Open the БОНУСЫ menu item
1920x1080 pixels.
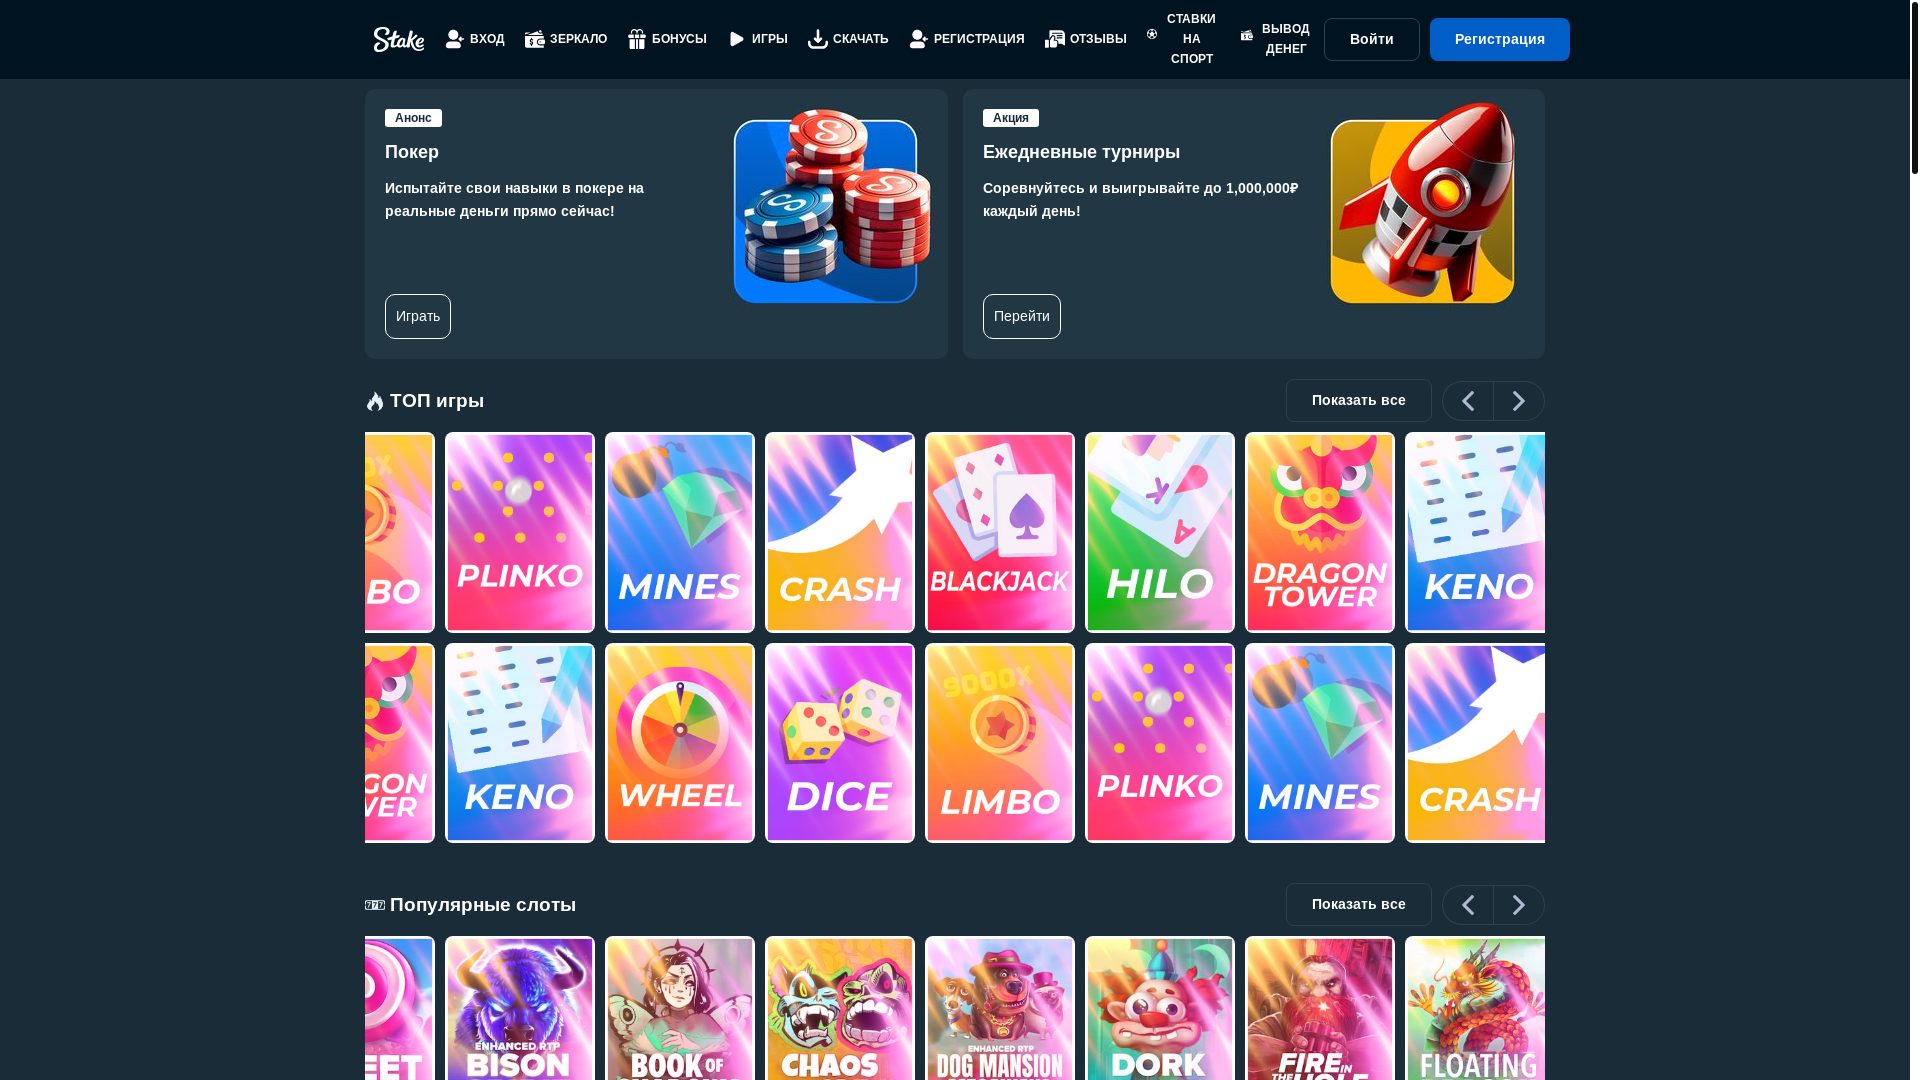[667, 39]
